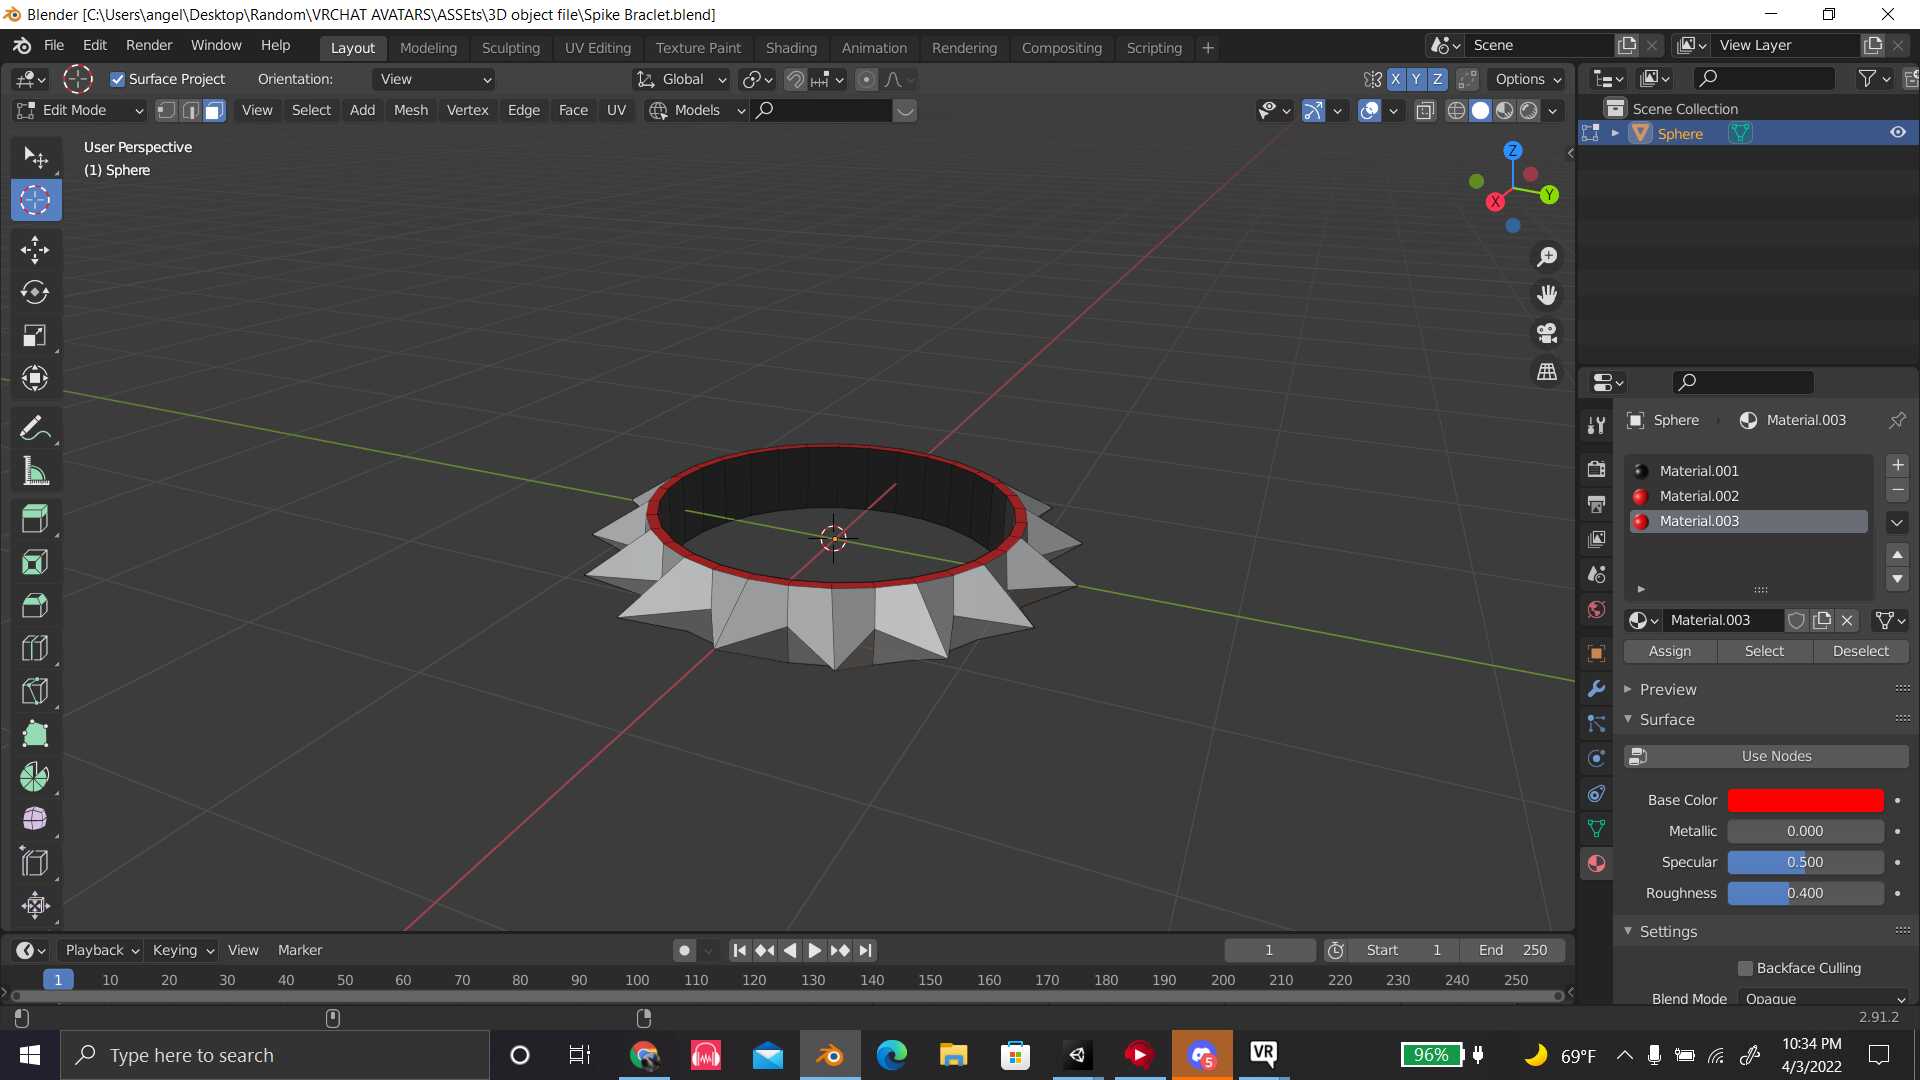1920x1080 pixels.
Task: Switch viewport to camera view icon
Action: point(1547,333)
